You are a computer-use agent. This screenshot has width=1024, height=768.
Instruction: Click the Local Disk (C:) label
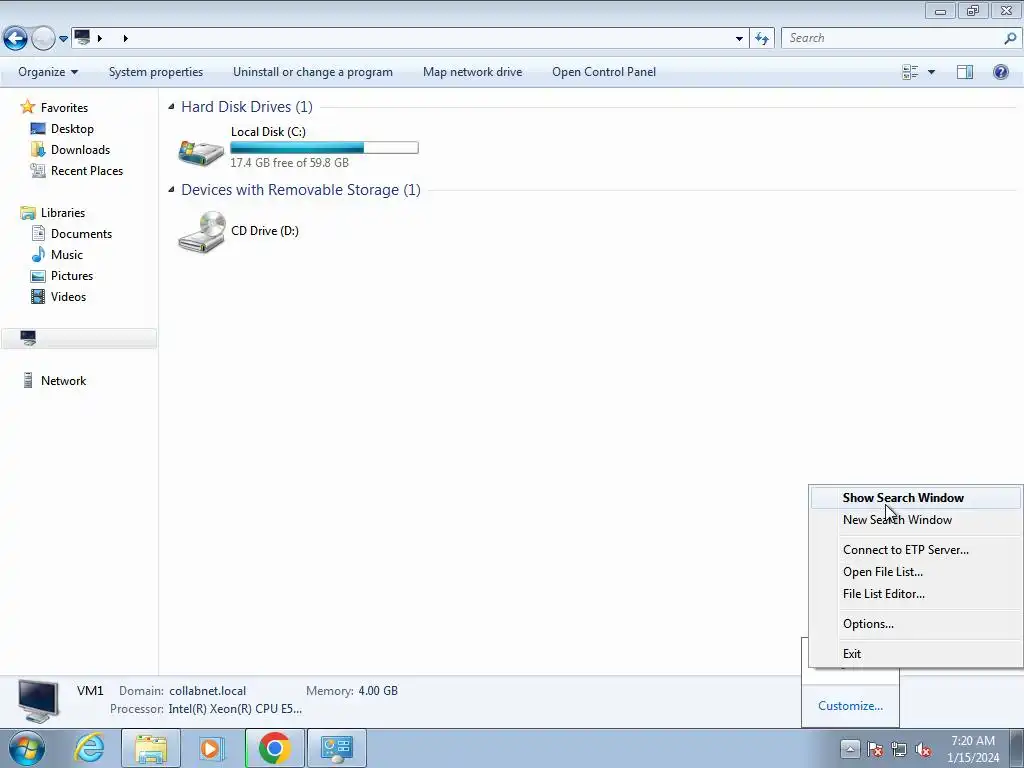click(x=268, y=132)
